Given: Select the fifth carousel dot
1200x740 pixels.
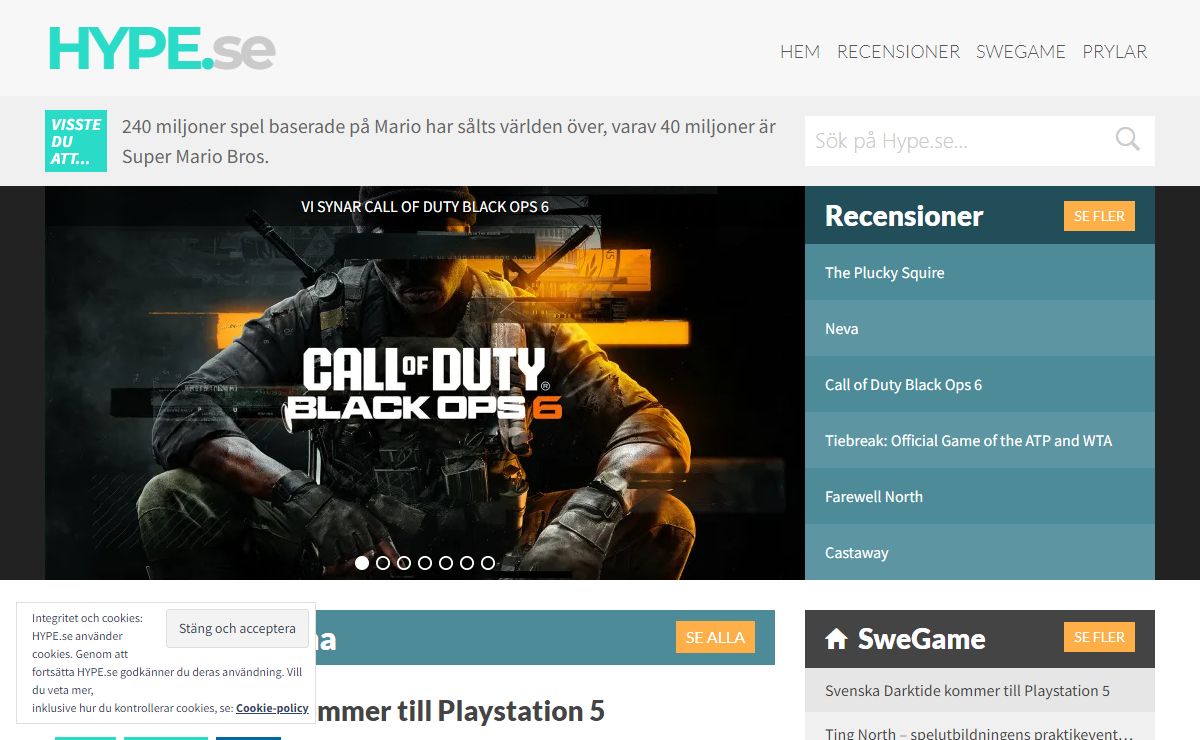Looking at the screenshot, I should point(446,563).
